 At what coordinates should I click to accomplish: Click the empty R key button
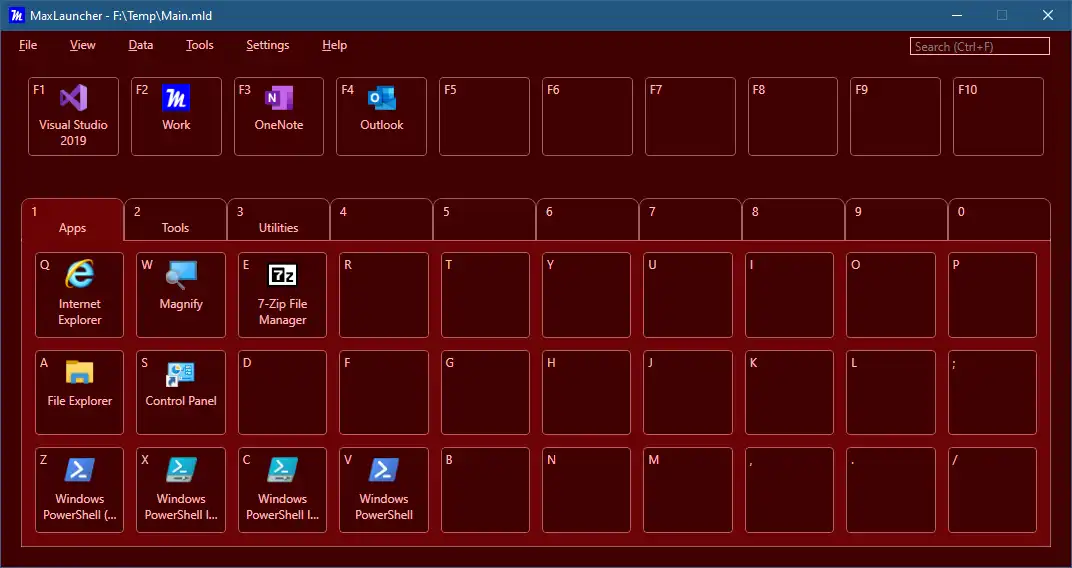pyautogui.click(x=384, y=295)
